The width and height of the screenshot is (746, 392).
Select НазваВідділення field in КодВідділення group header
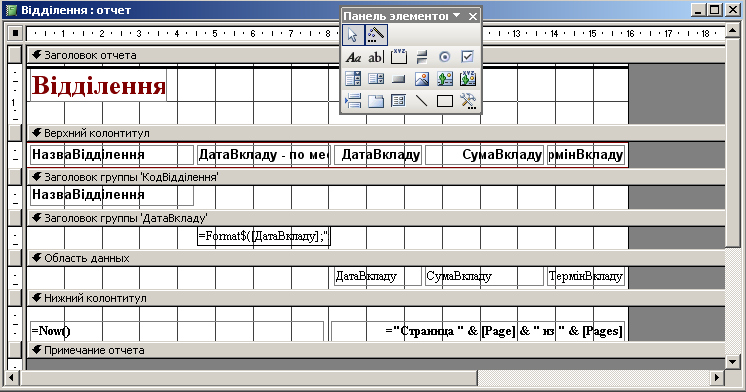(x=112, y=195)
